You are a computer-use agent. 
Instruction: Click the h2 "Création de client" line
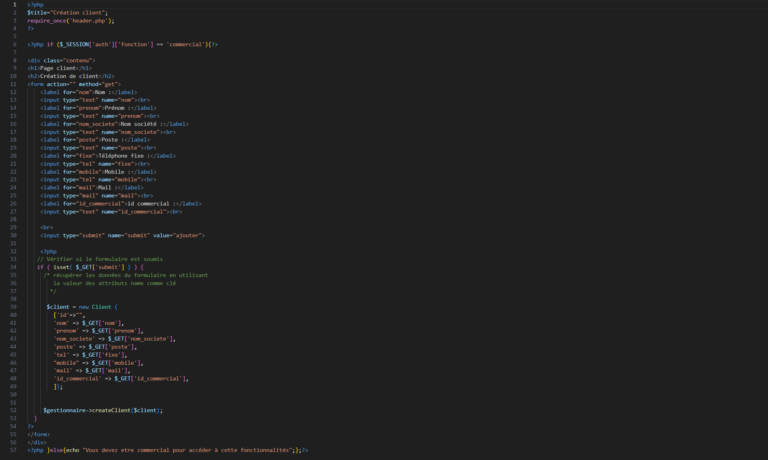coord(71,76)
